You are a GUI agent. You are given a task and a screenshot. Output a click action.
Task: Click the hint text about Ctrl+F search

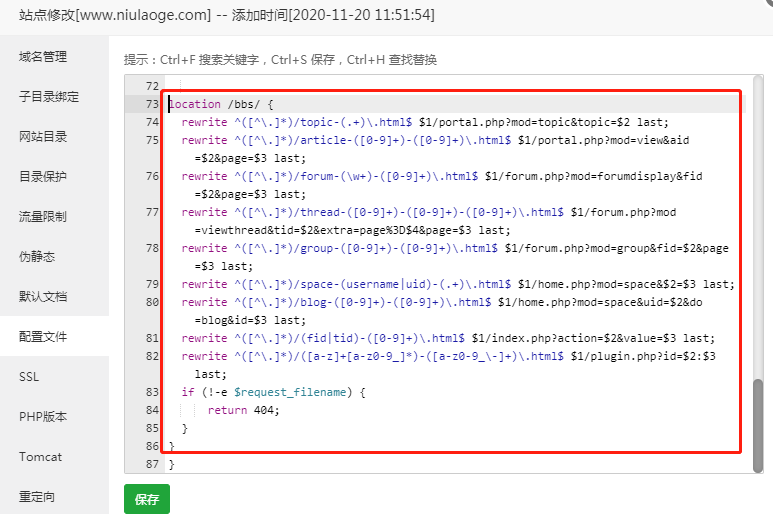(280, 60)
